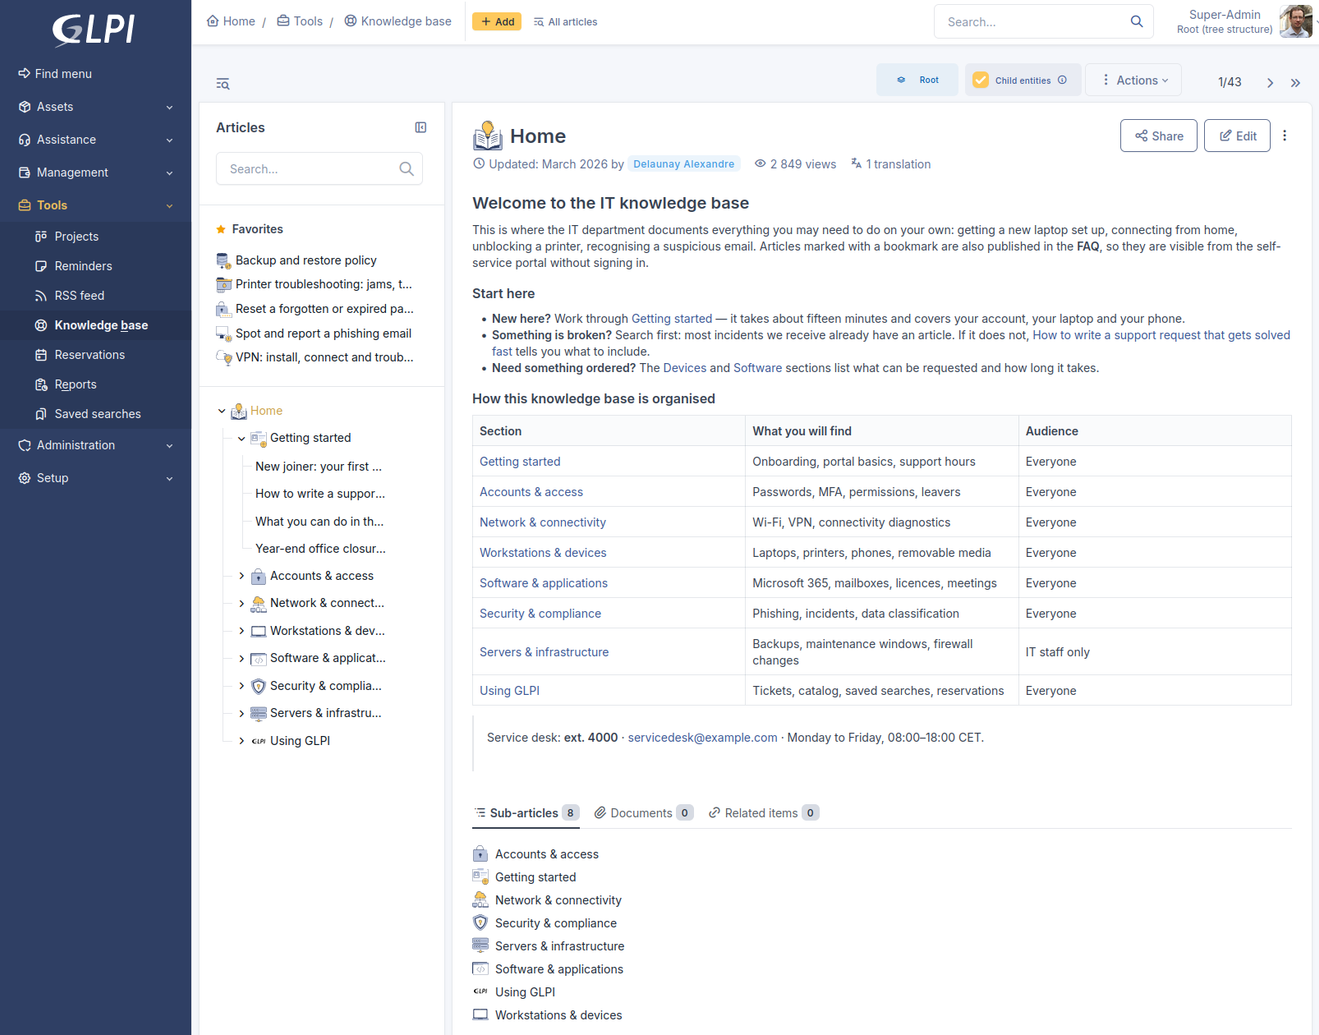Go to next article arrow

pos(1270,83)
